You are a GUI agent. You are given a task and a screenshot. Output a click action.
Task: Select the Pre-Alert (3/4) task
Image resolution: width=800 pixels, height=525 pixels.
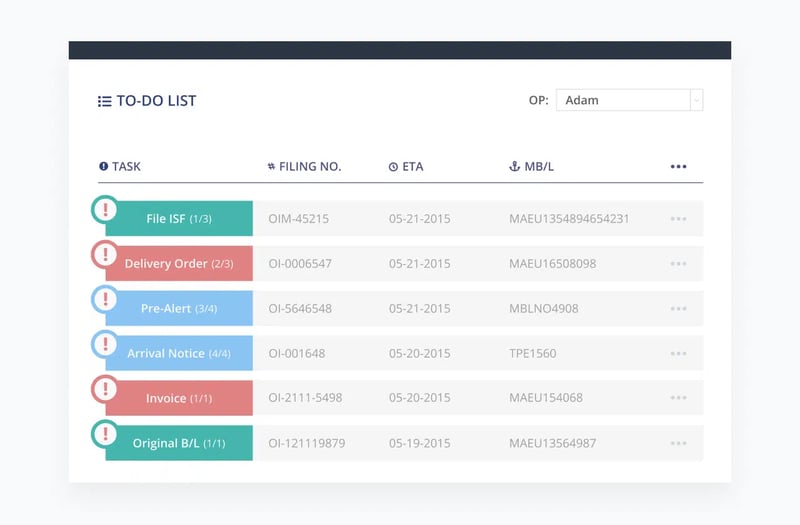click(180, 309)
